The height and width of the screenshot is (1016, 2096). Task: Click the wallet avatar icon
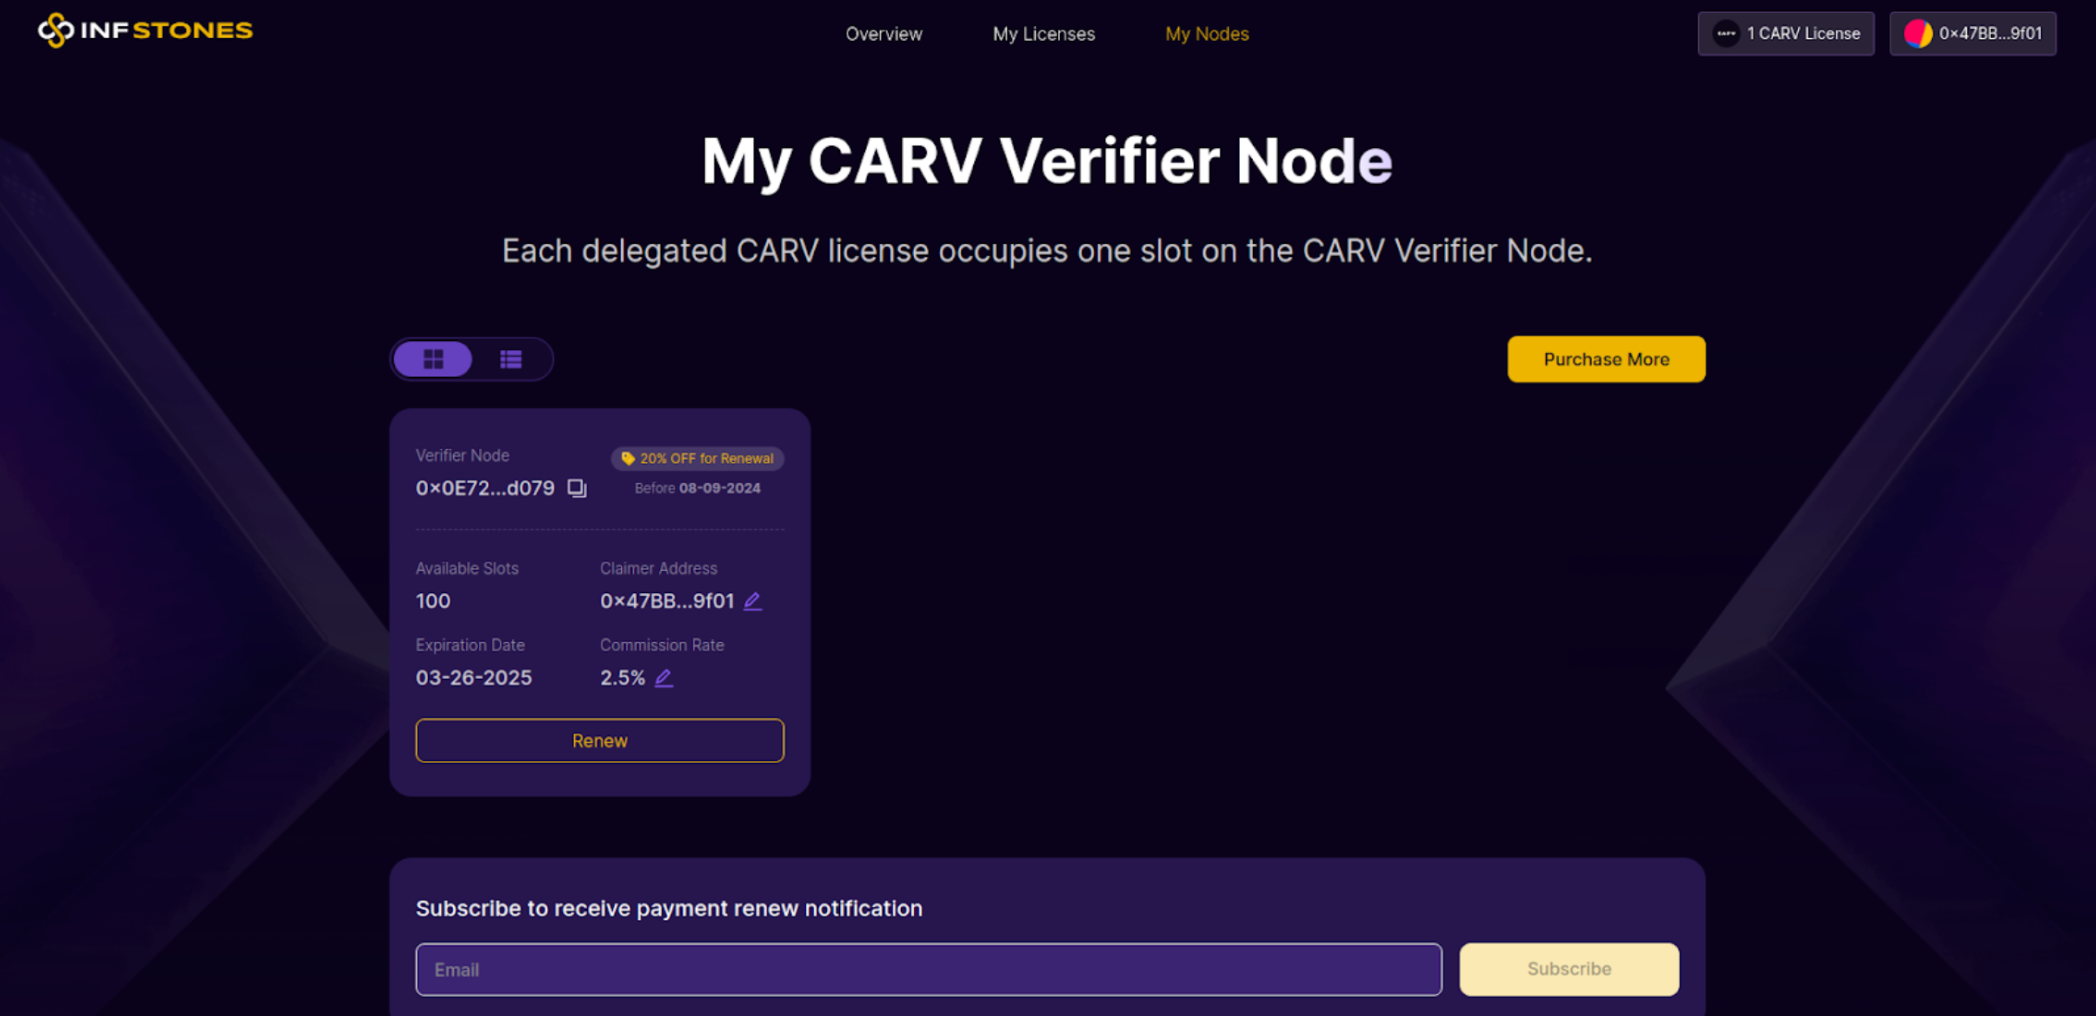(1917, 34)
